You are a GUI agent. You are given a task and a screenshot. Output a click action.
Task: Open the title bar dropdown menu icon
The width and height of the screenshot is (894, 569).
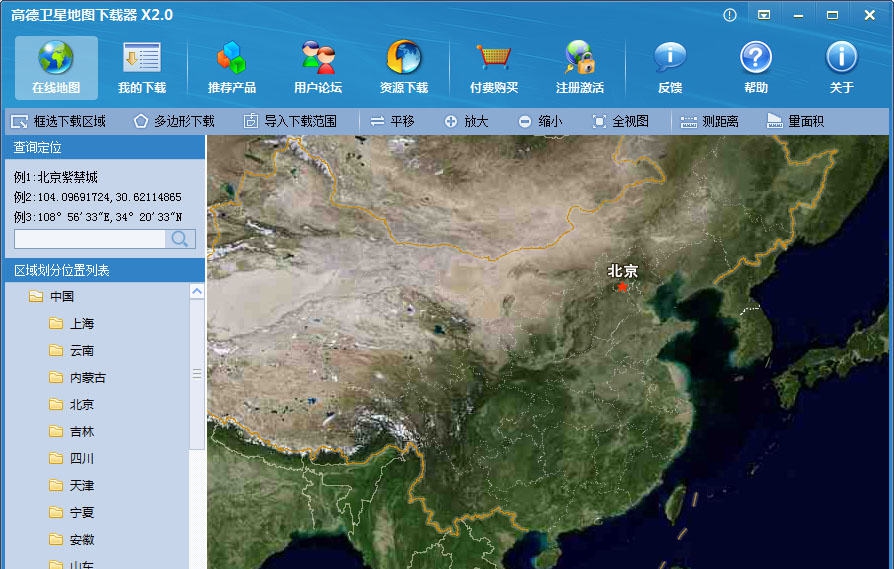coord(764,15)
